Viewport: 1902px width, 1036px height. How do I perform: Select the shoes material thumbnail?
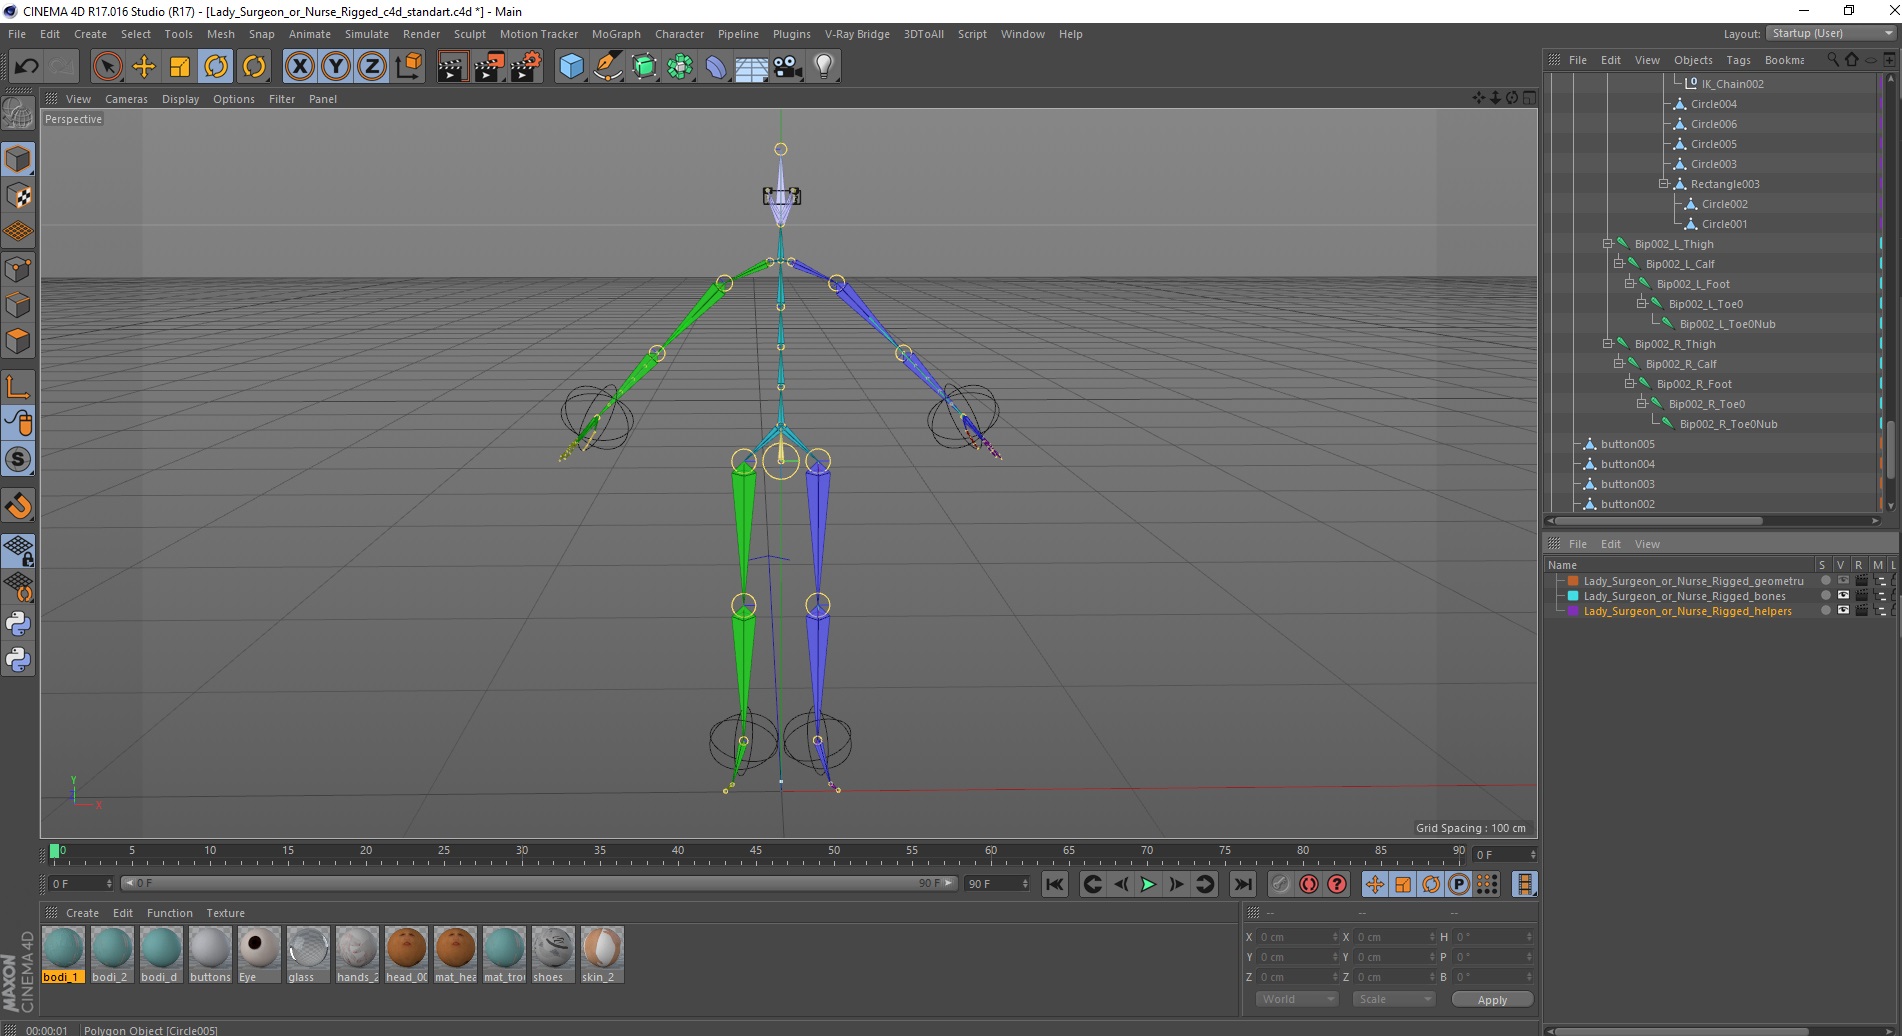(553, 955)
